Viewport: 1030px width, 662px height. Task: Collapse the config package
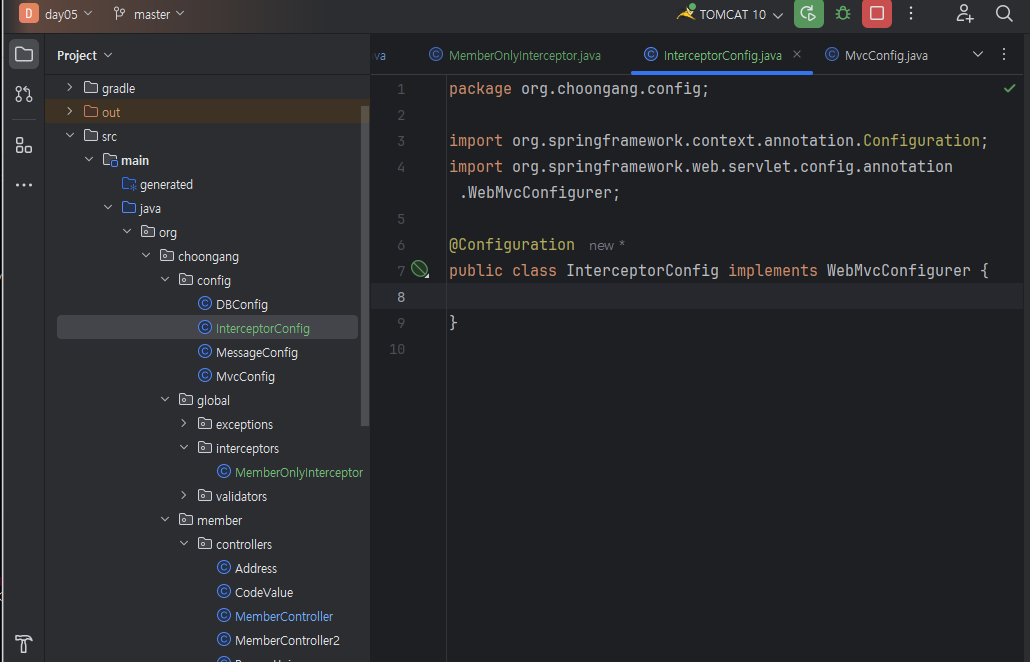[165, 280]
